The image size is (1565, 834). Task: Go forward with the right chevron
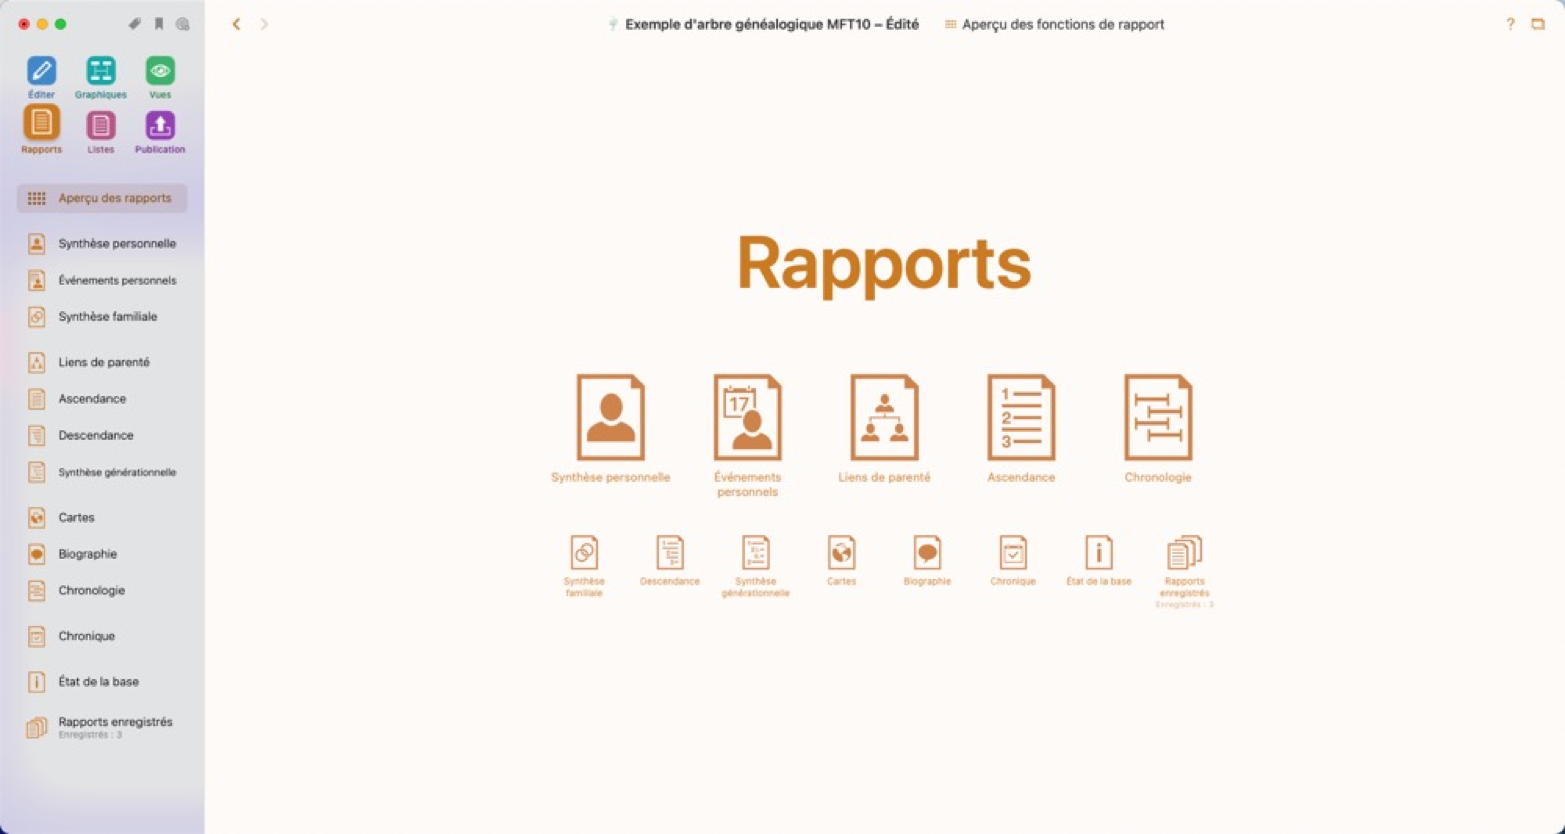pos(264,24)
